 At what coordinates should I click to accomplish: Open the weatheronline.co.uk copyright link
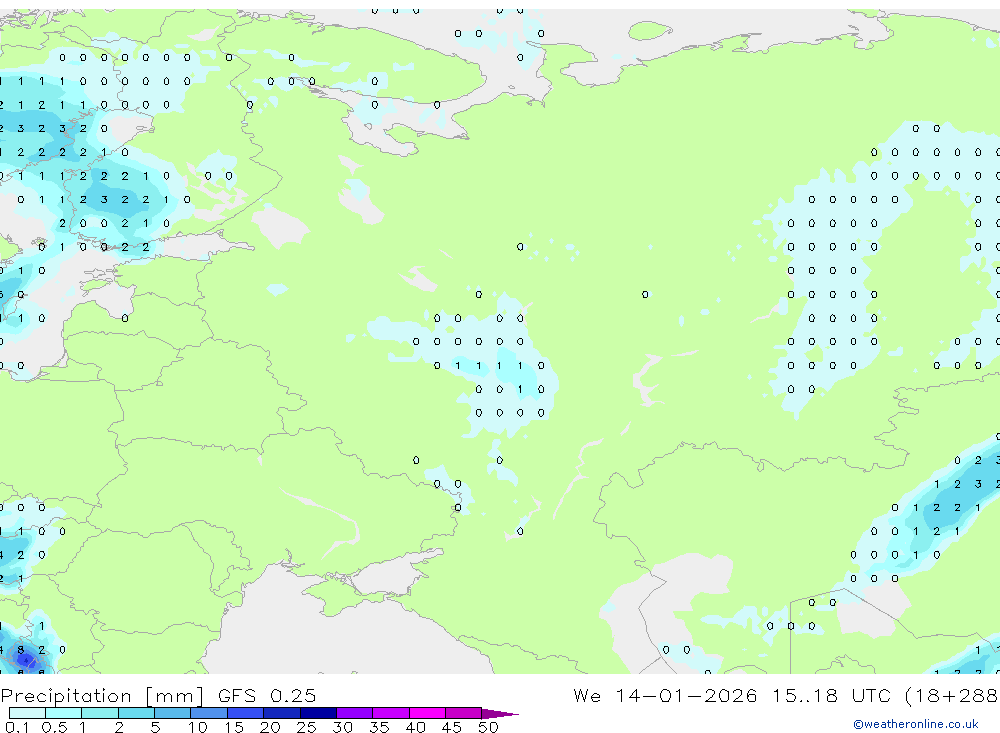916,724
